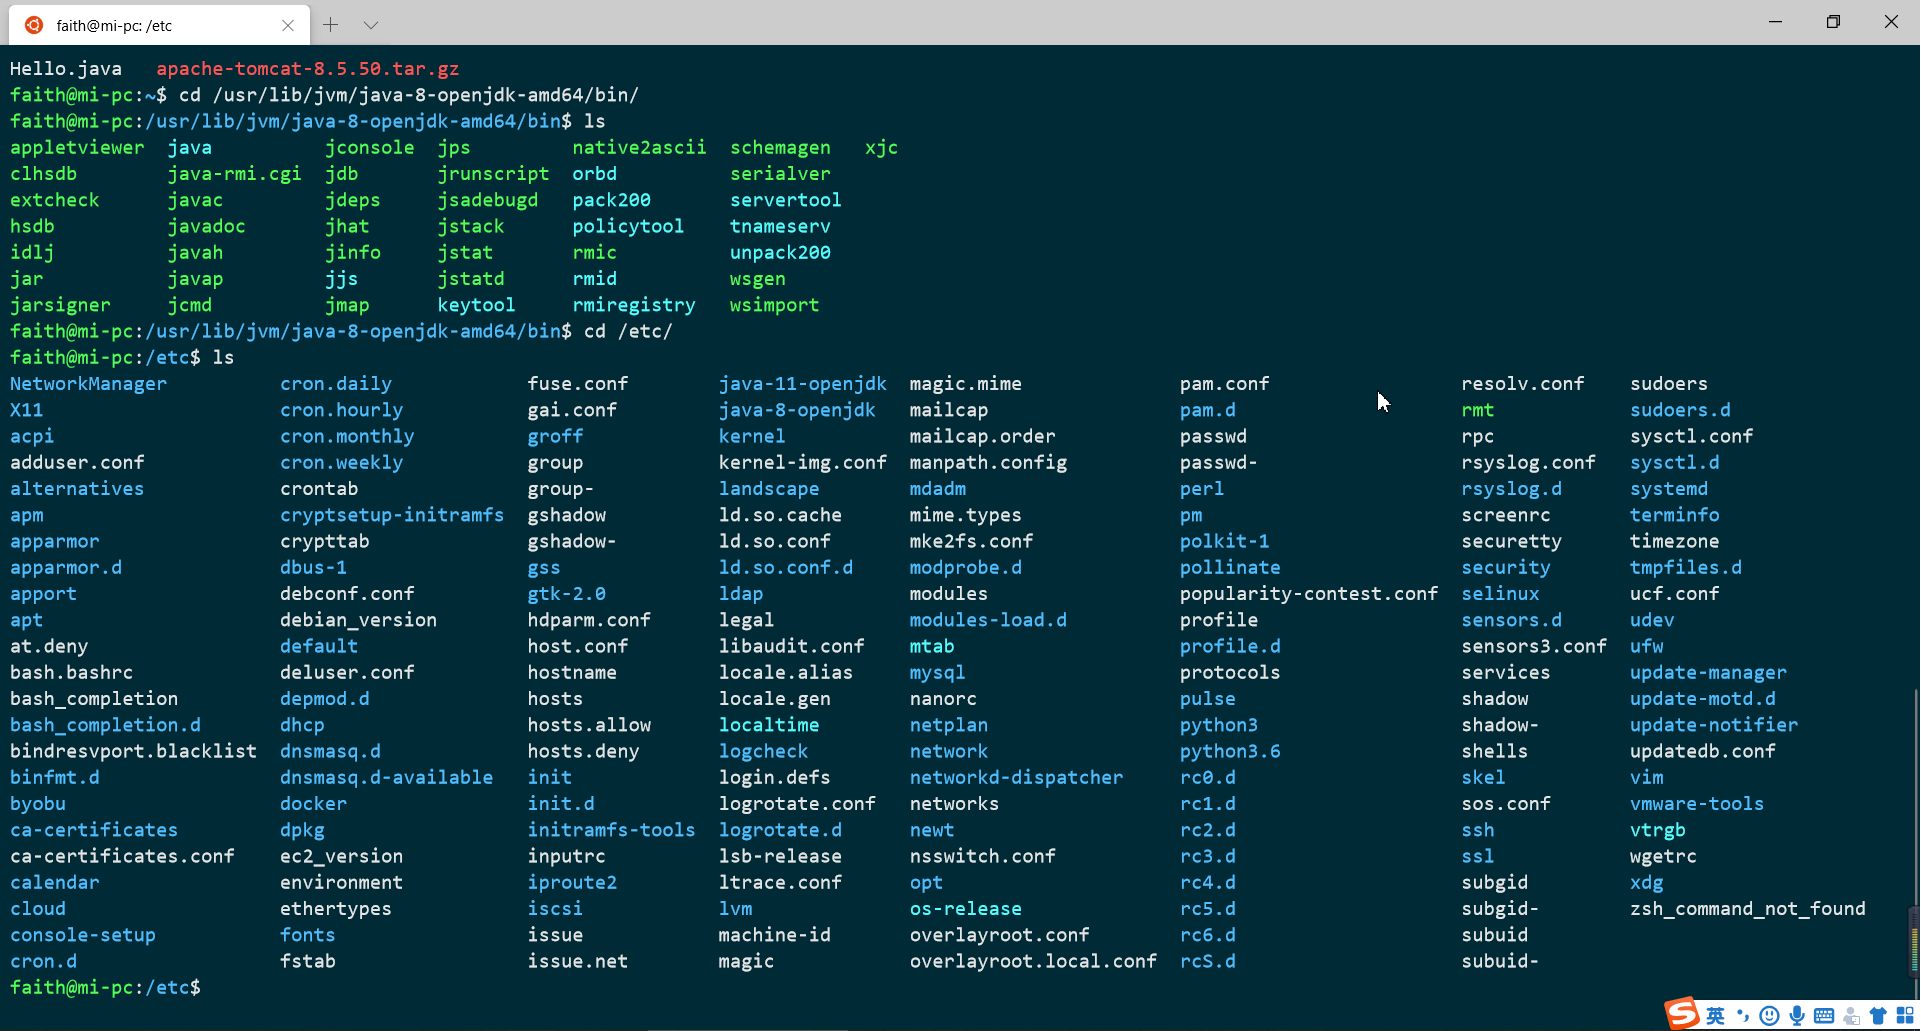Click the apache-tomcat-8.5.50.tar.gz file name
Image resolution: width=1921 pixels, height=1031 pixels.
(x=307, y=69)
